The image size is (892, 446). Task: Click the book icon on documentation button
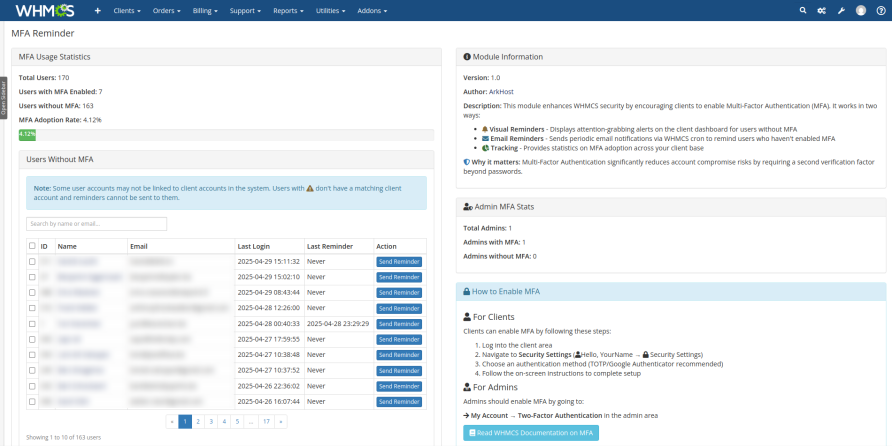(472, 433)
